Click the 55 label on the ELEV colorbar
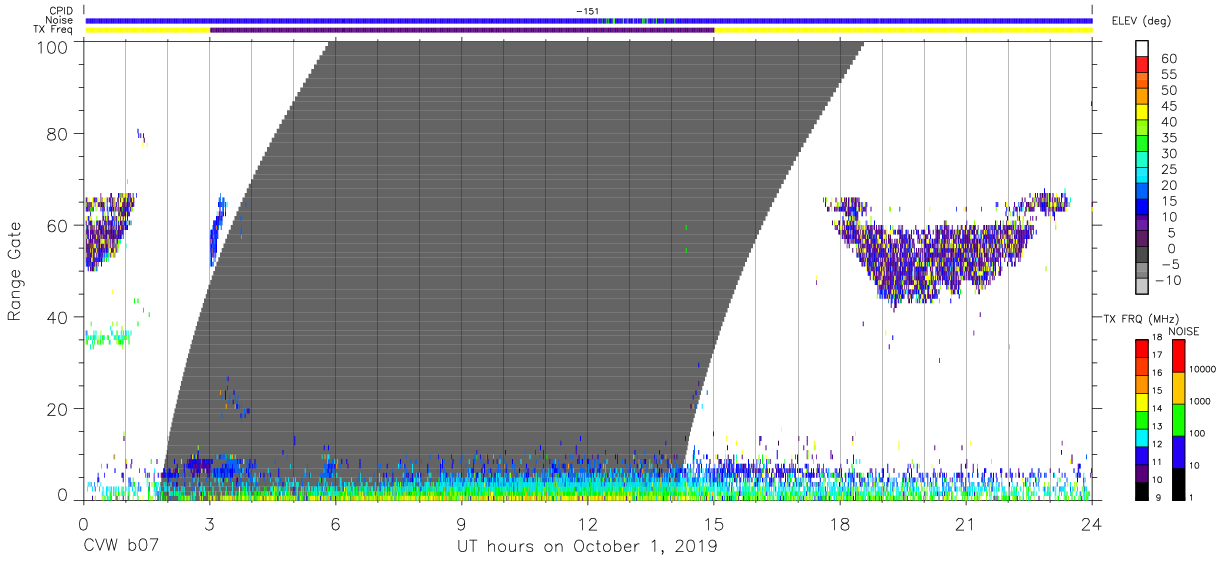 pos(1169,75)
